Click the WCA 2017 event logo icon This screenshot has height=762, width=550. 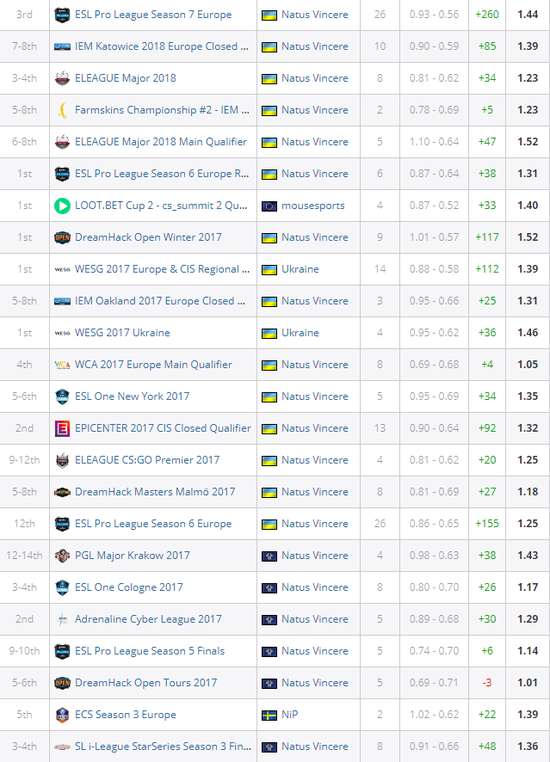pos(62,364)
